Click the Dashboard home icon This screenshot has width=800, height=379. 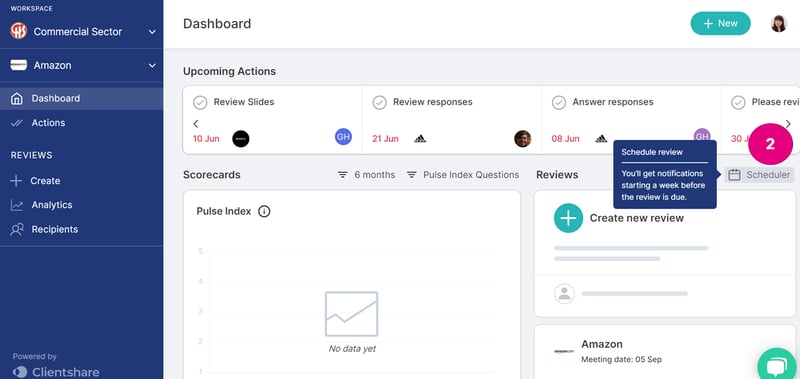(17, 98)
